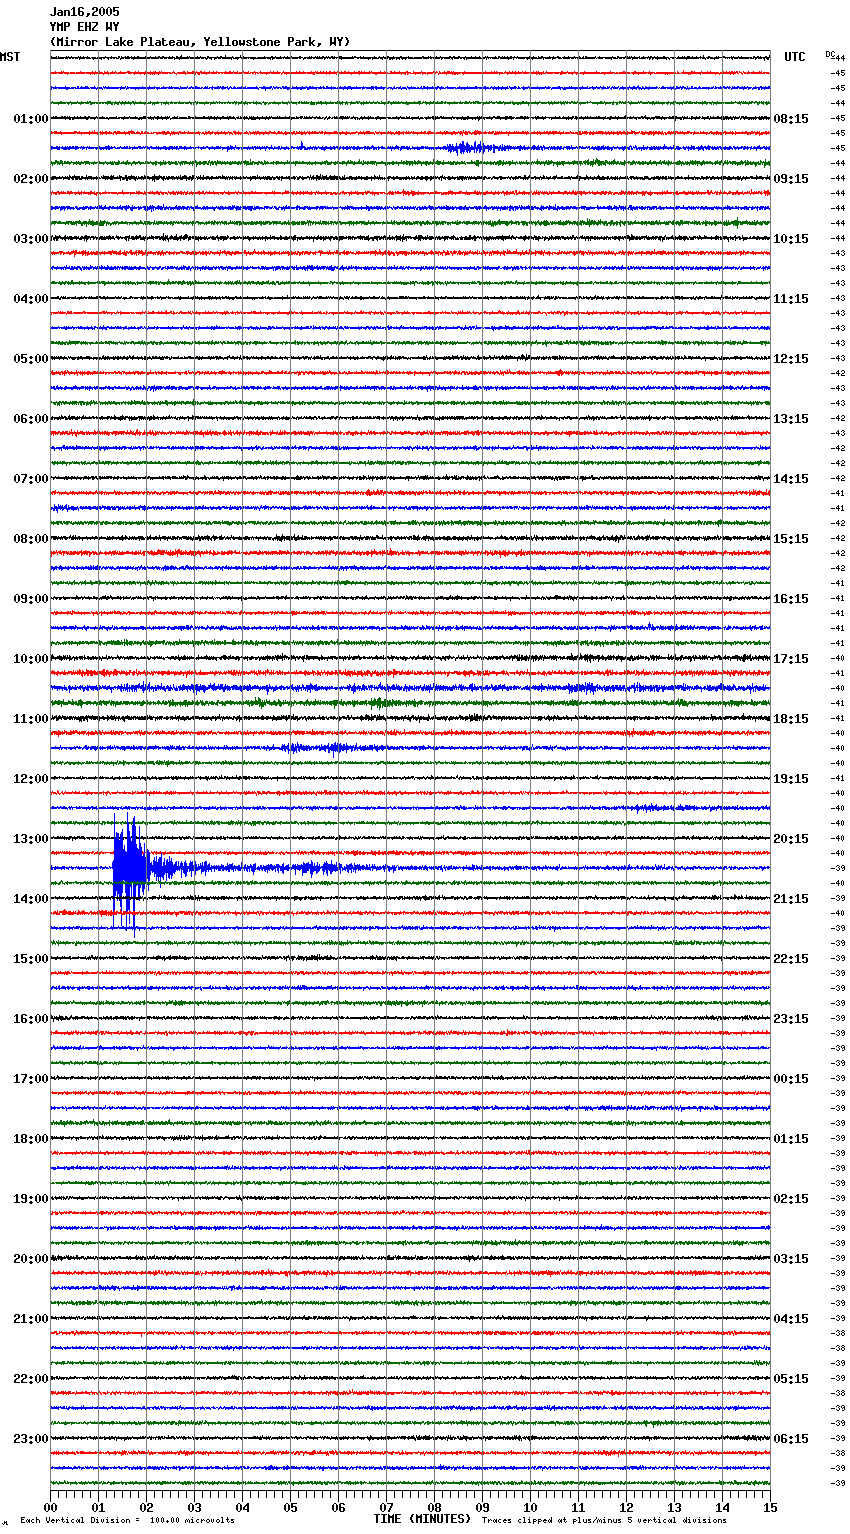This screenshot has width=850, height=1534.
Task: Click the 14:00 MST time label
Action: tap(31, 899)
